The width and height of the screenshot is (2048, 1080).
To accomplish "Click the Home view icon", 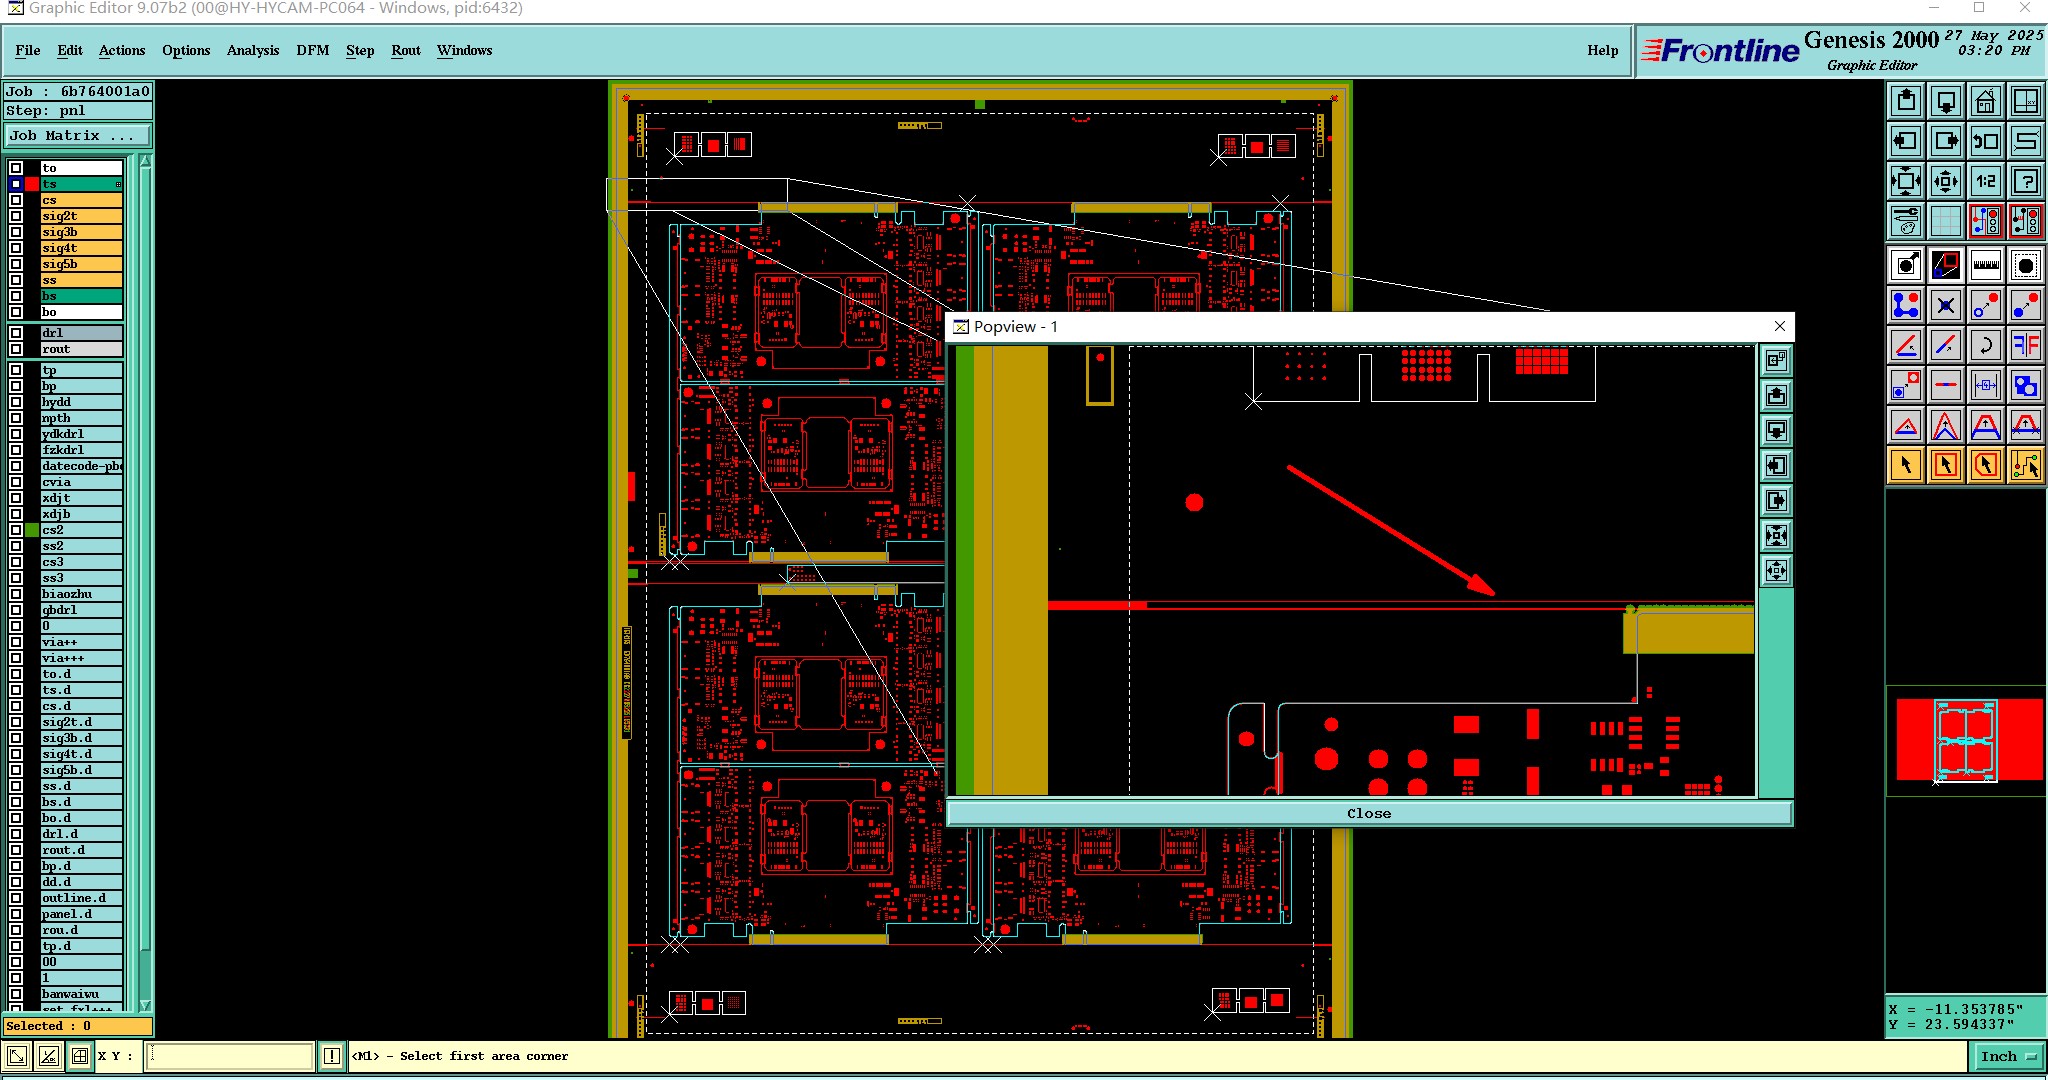I will pyautogui.click(x=1985, y=101).
